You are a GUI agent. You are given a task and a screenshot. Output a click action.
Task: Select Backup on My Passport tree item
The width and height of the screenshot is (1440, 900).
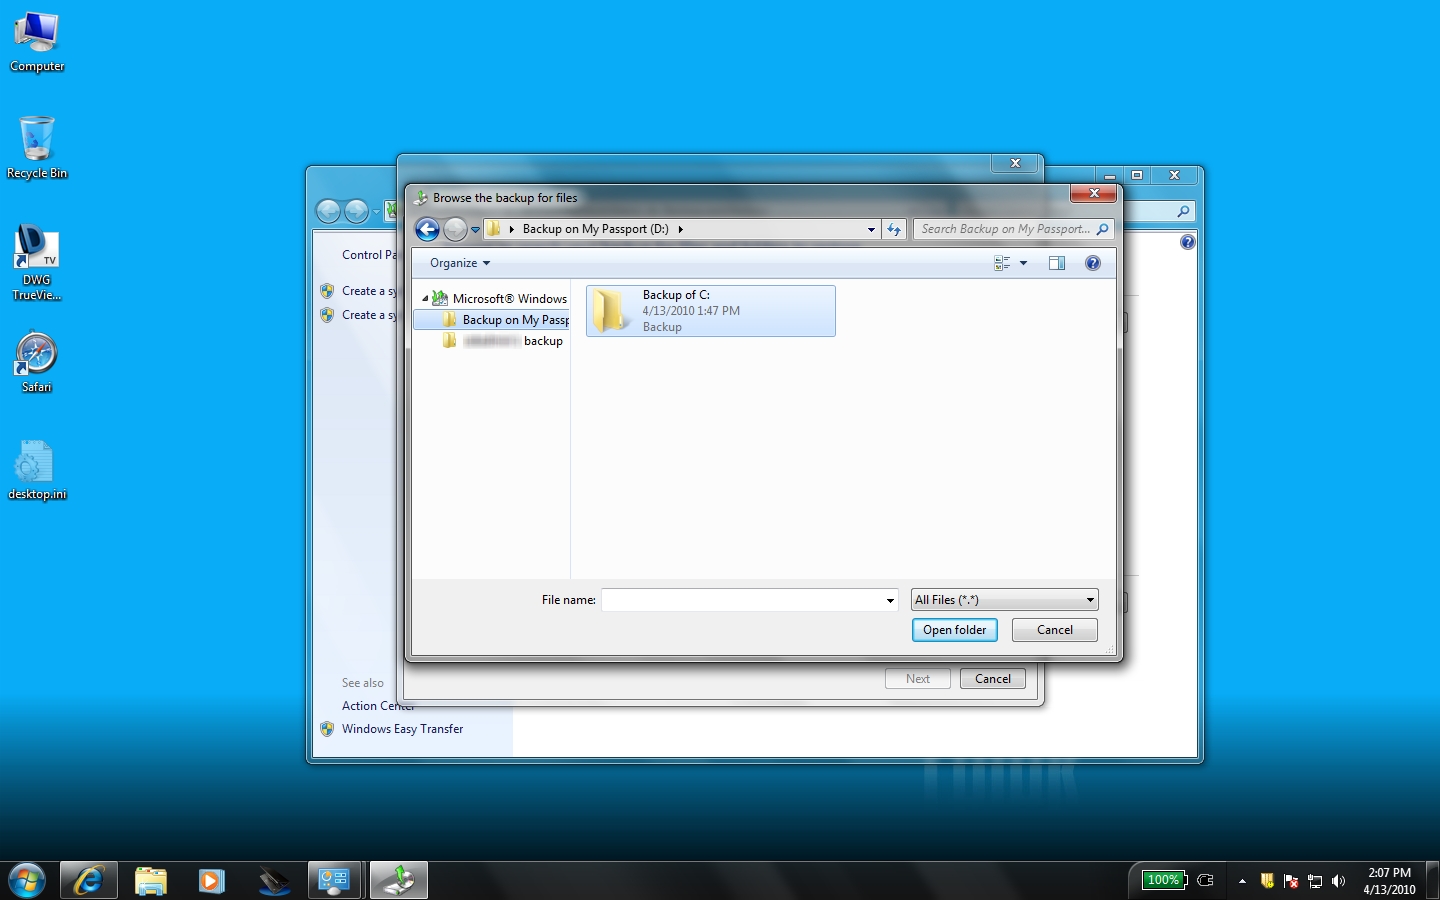514,320
